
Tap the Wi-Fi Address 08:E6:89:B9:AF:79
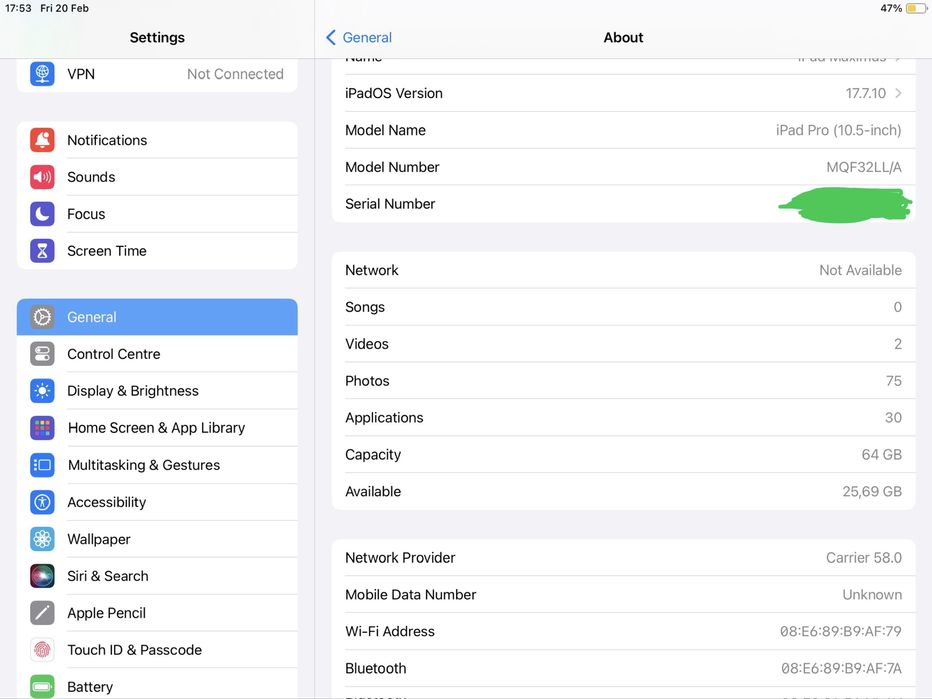840,631
